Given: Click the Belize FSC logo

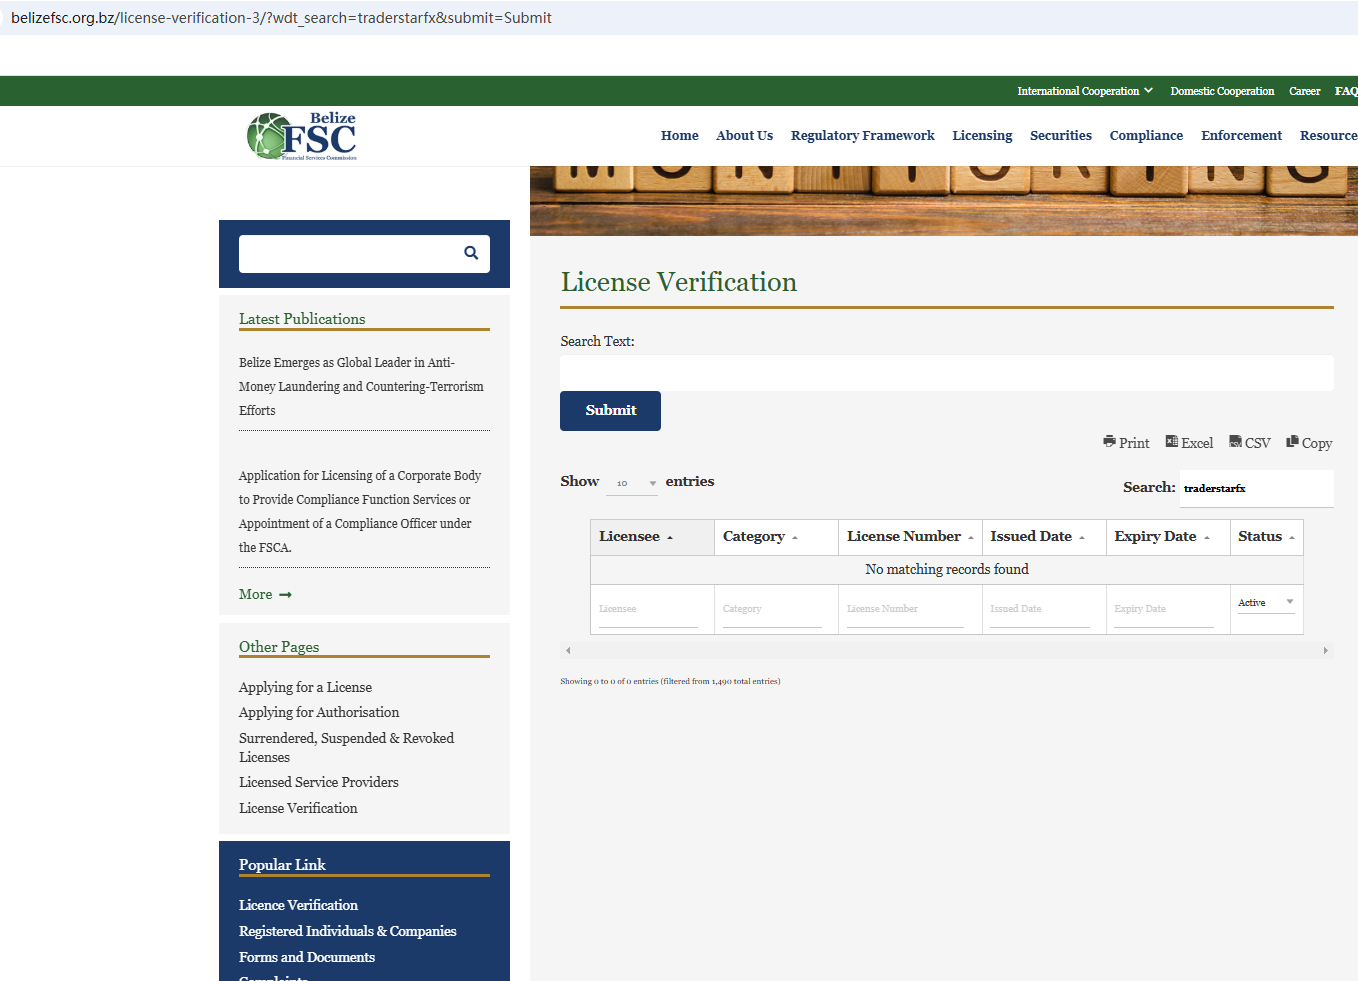Looking at the screenshot, I should coord(302,136).
